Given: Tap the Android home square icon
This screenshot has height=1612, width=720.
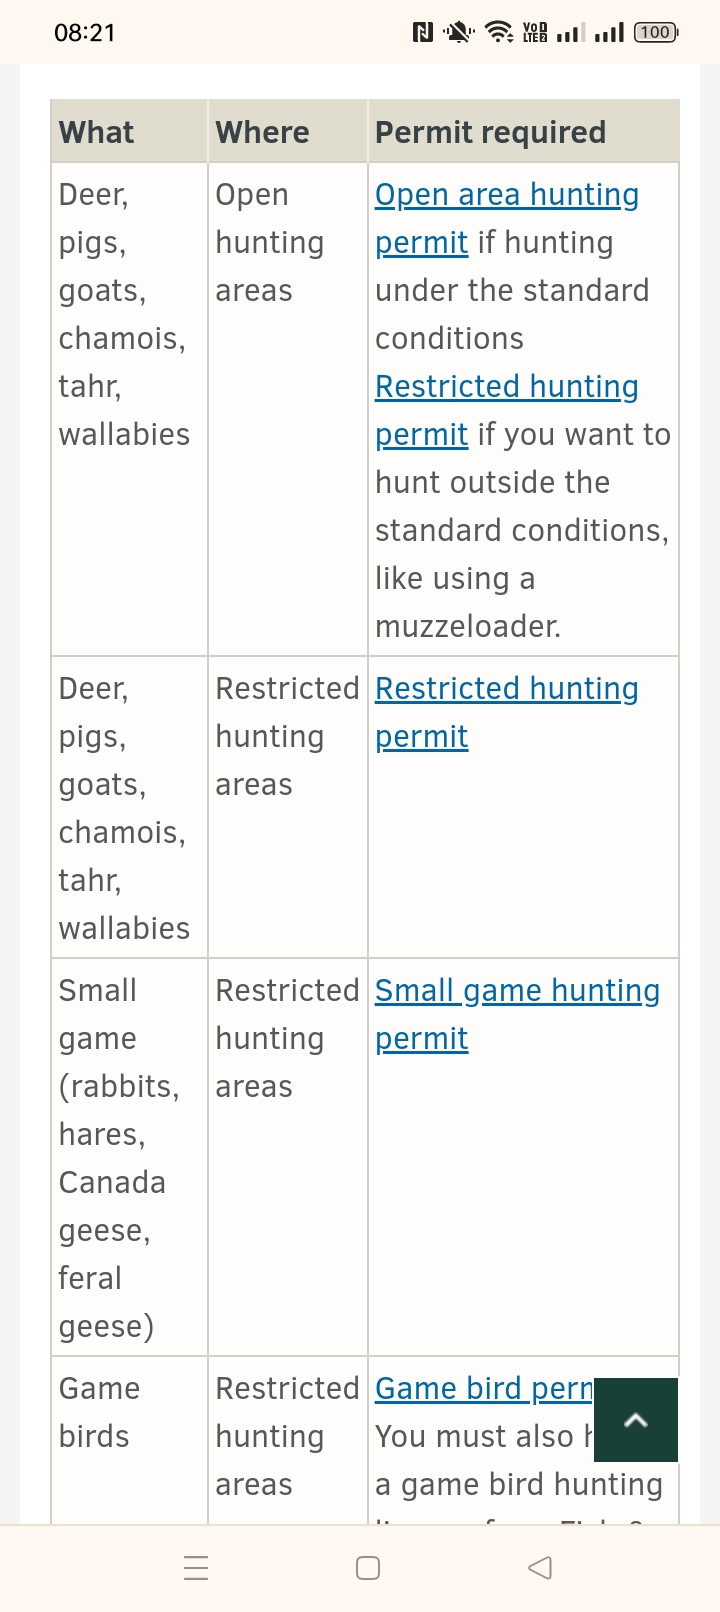Looking at the screenshot, I should tap(368, 1567).
